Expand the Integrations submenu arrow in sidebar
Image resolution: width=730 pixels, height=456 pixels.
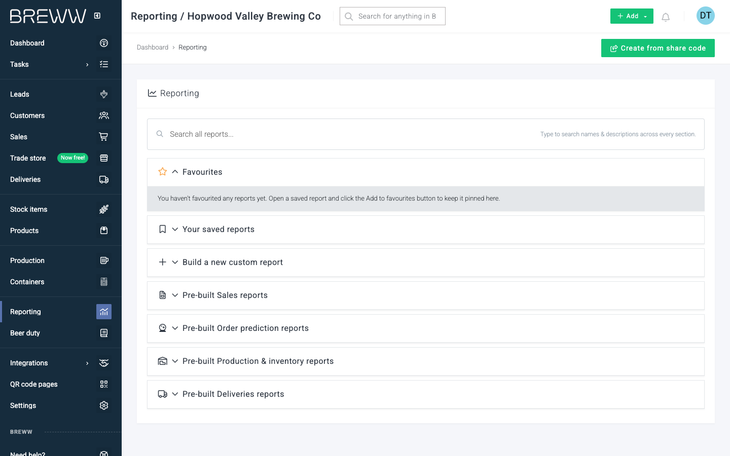click(87, 363)
